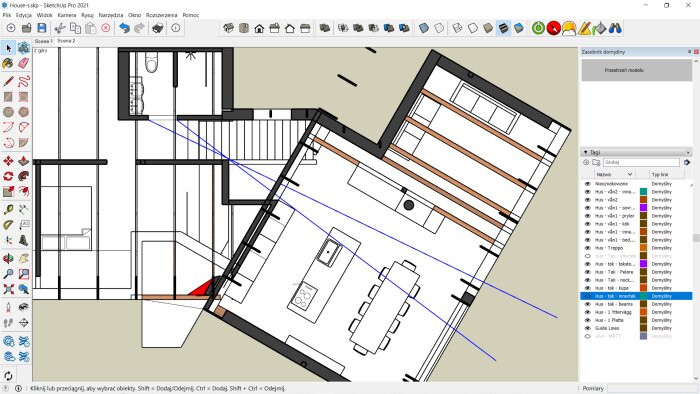Click the Typ linii column header
Screen dimensions: 700x394
tap(660, 174)
